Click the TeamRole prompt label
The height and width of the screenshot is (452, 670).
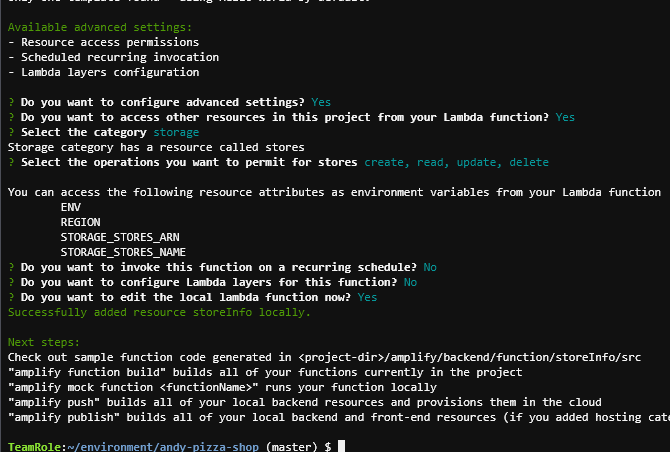pyautogui.click(x=32, y=446)
